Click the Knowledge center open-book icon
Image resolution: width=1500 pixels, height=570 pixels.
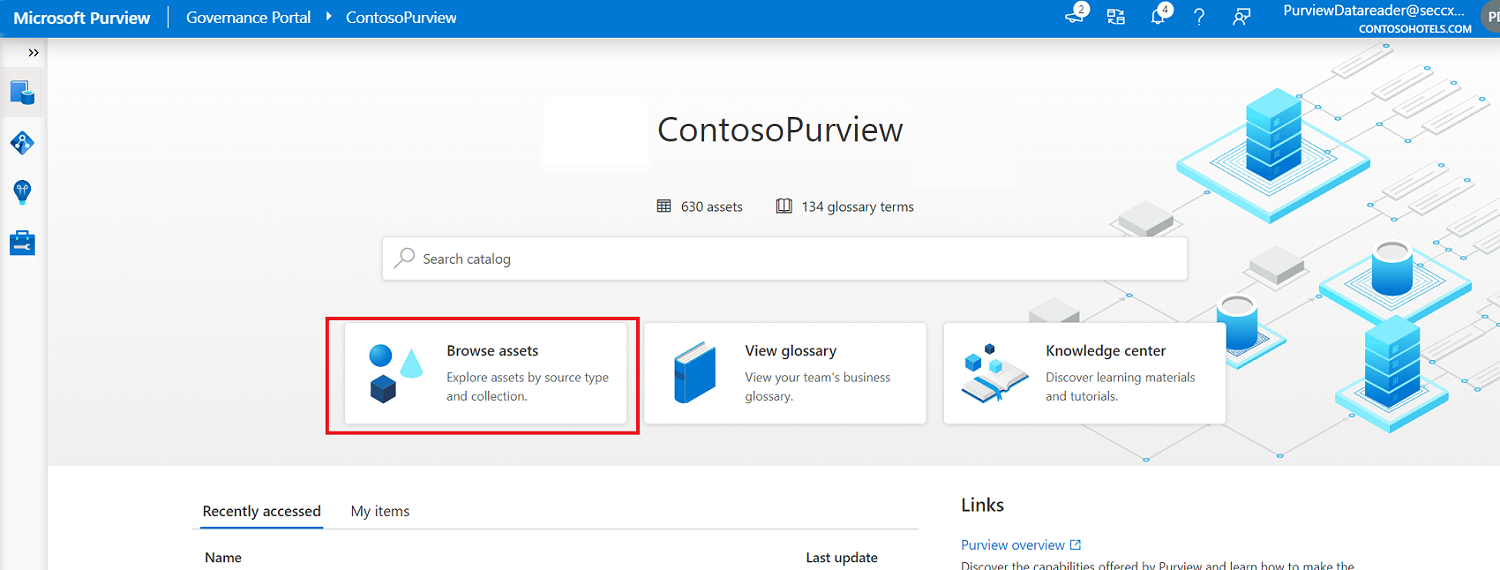click(995, 373)
